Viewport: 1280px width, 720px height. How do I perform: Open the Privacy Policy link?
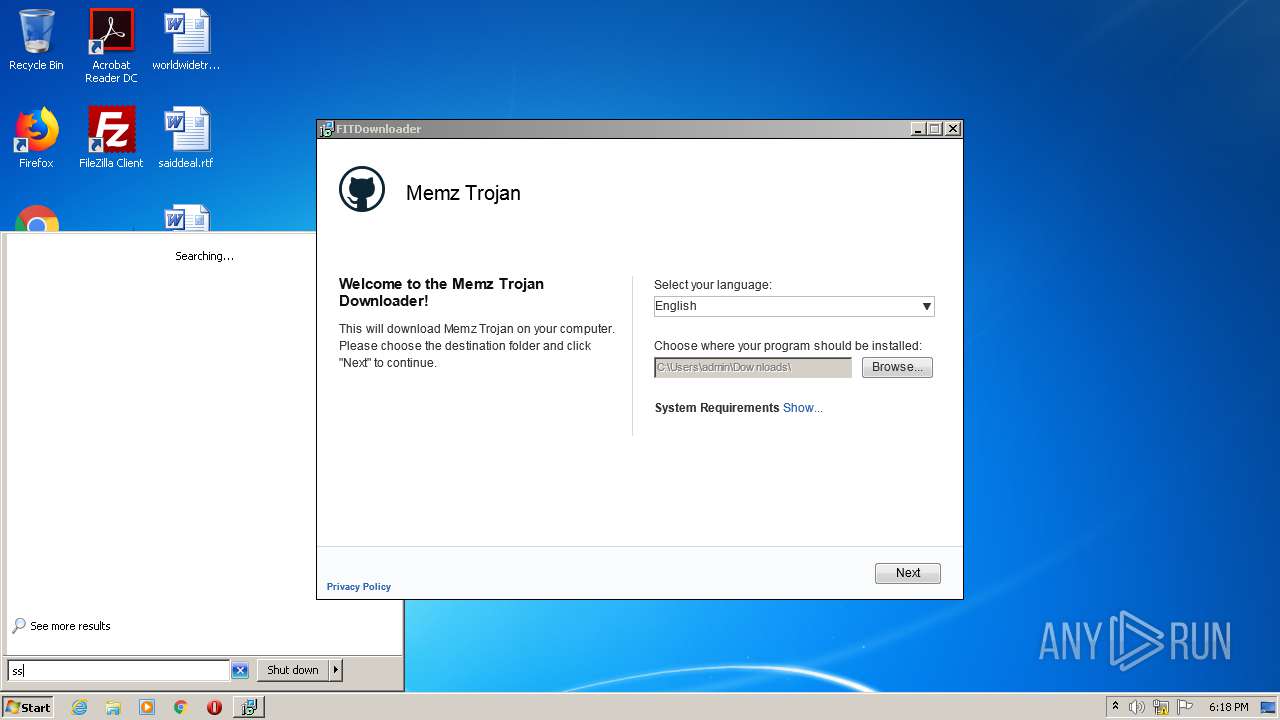pyautogui.click(x=359, y=587)
